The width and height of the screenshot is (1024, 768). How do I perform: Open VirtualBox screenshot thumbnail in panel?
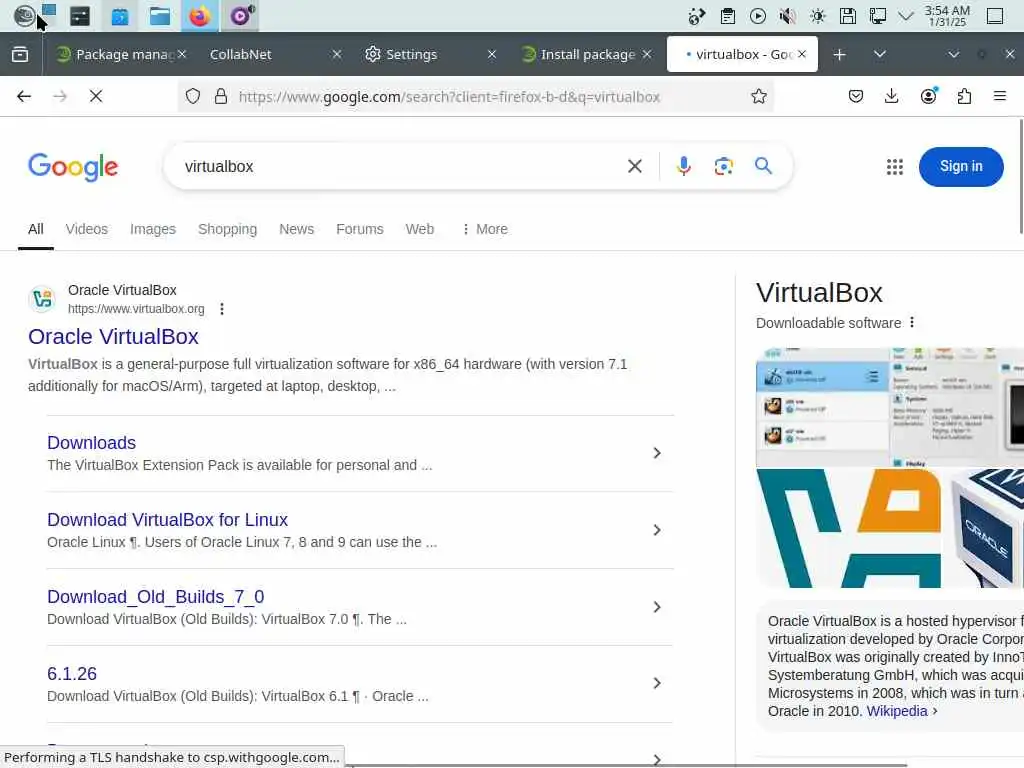889,408
